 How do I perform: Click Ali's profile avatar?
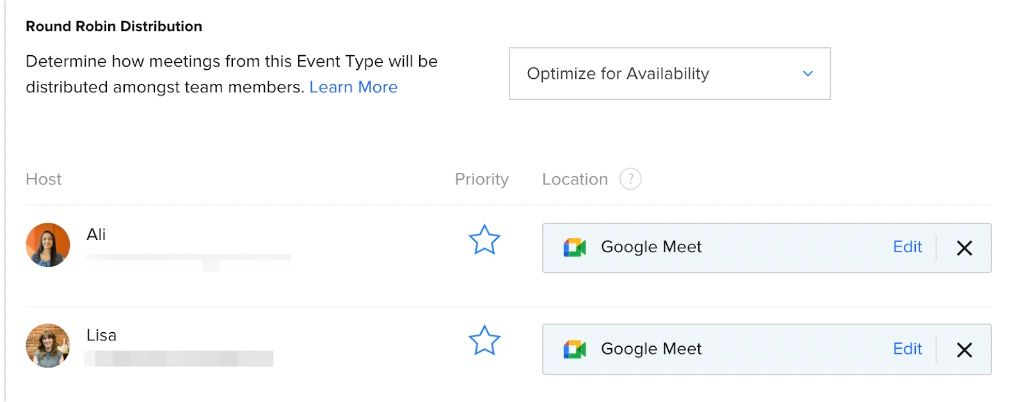pos(48,245)
